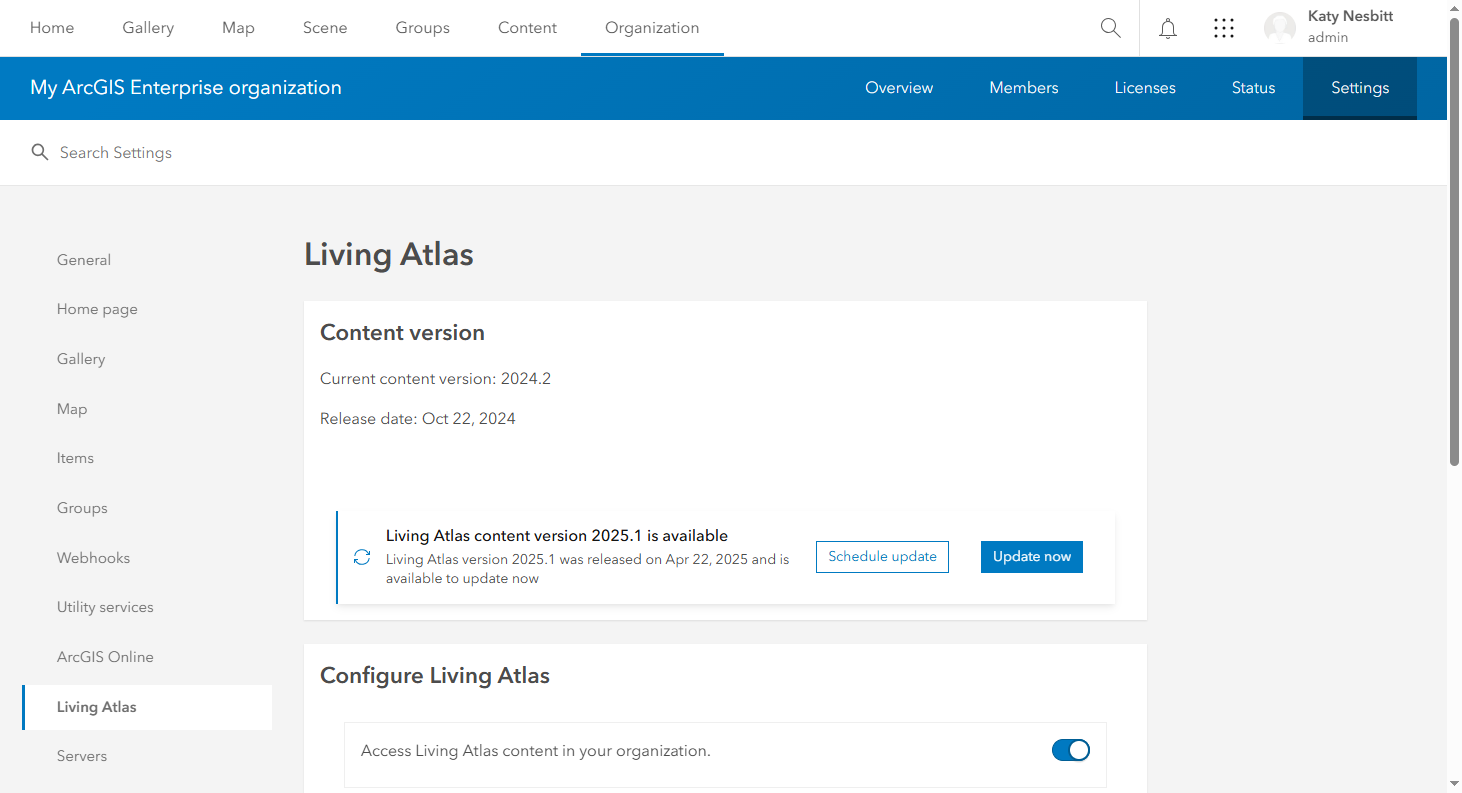Click the Update now button
The height and width of the screenshot is (793, 1462).
point(1031,556)
